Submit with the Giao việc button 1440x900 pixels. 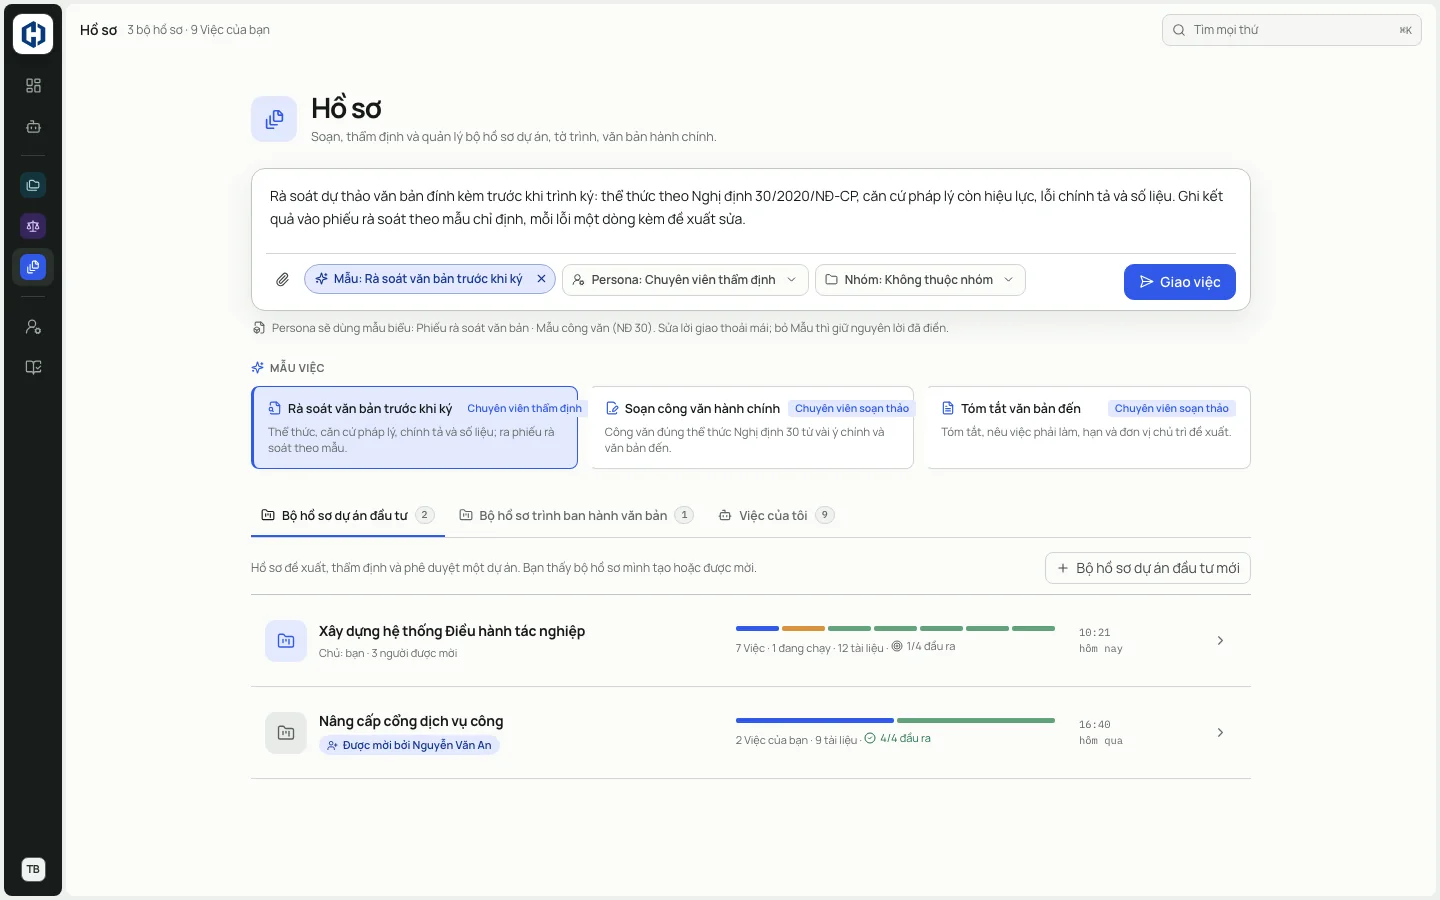click(x=1180, y=282)
